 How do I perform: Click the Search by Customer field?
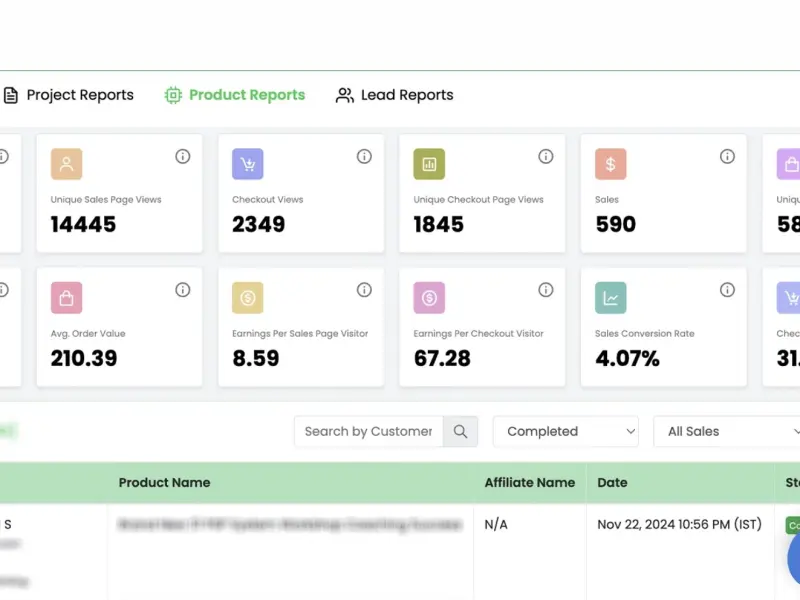pos(368,432)
